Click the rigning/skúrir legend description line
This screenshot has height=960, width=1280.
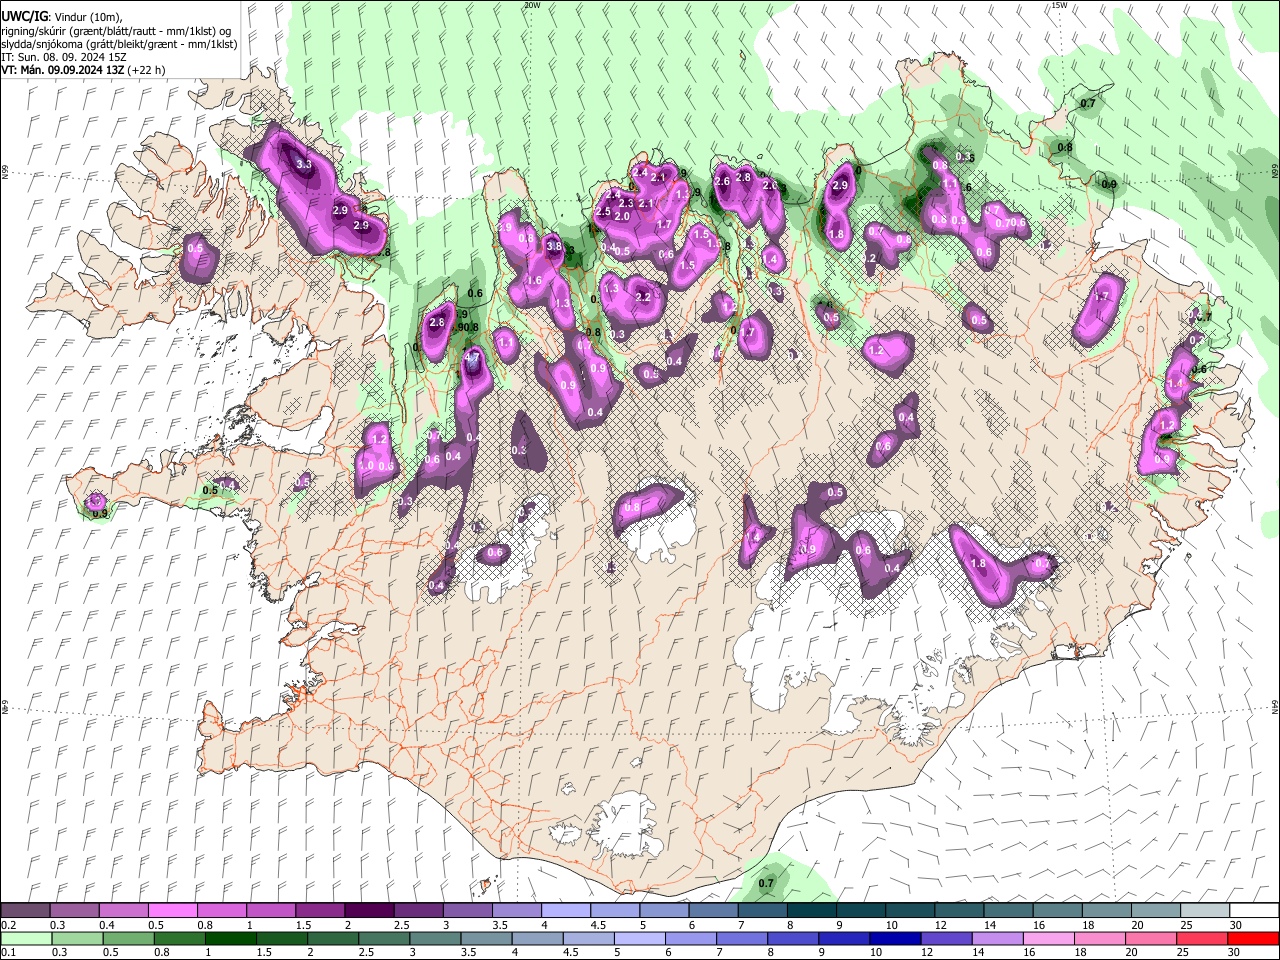[117, 31]
